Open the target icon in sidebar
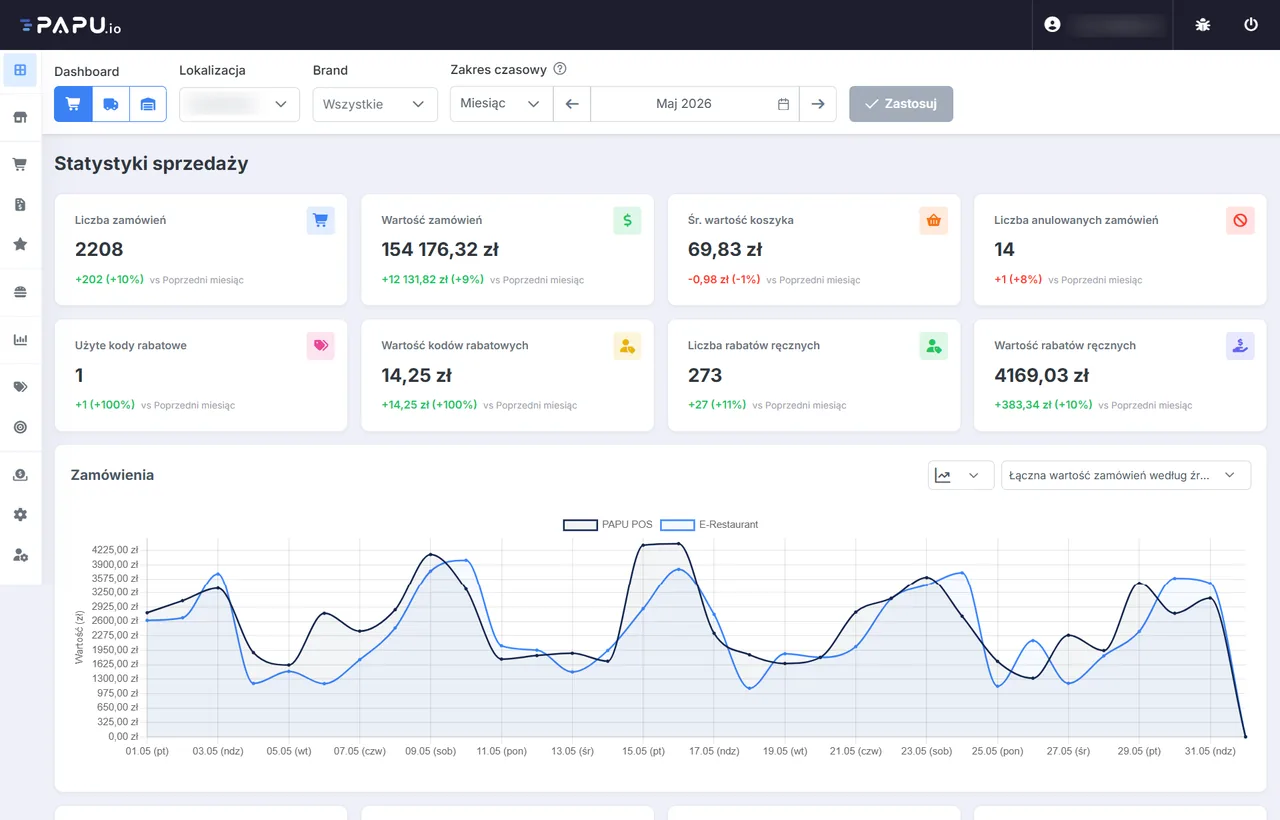Viewport: 1280px width, 820px height. (20, 427)
